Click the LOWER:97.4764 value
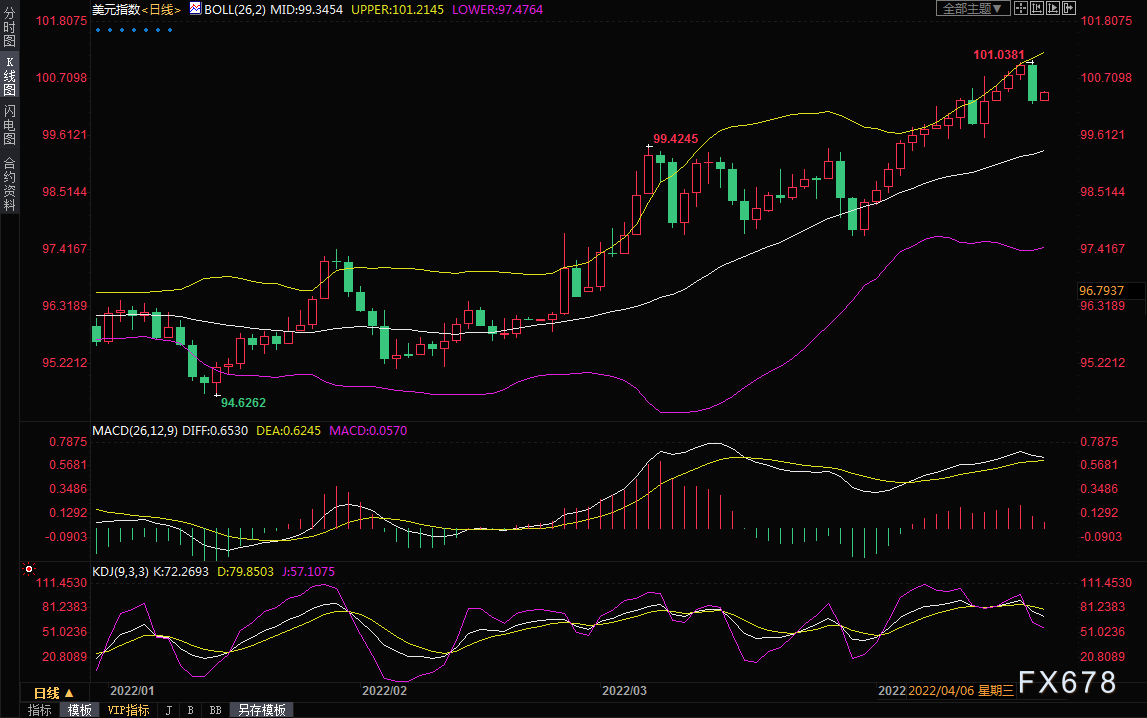 point(497,10)
